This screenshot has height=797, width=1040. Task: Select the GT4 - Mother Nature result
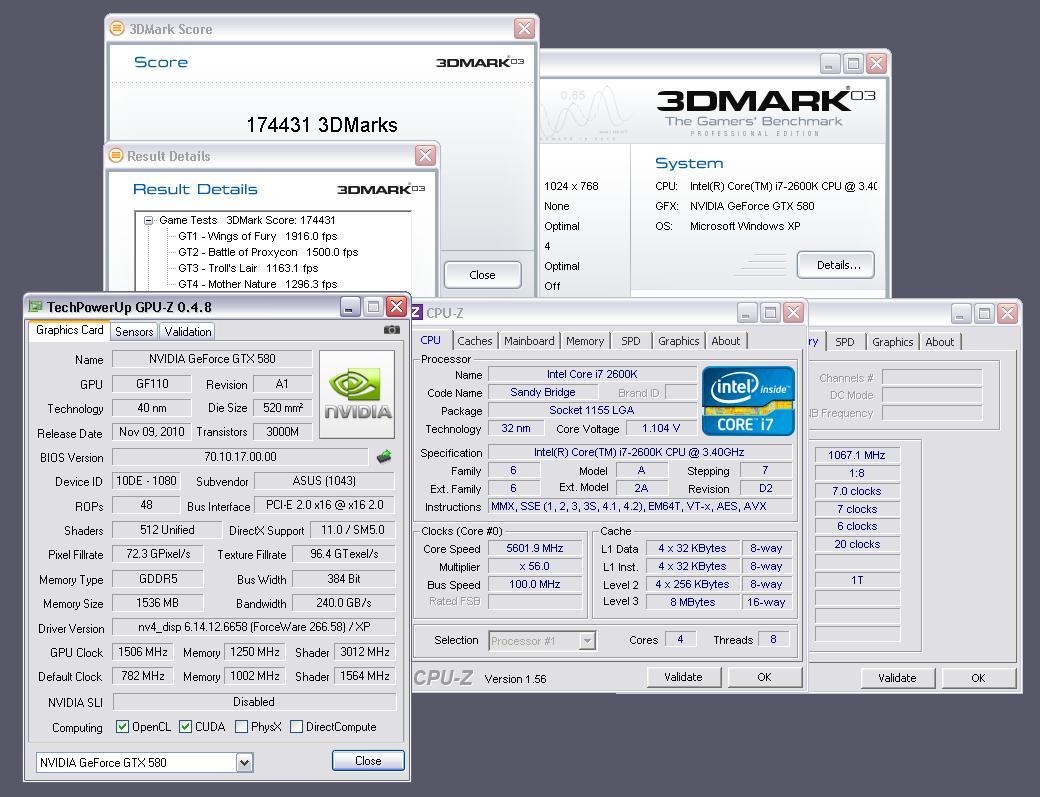tap(257, 284)
